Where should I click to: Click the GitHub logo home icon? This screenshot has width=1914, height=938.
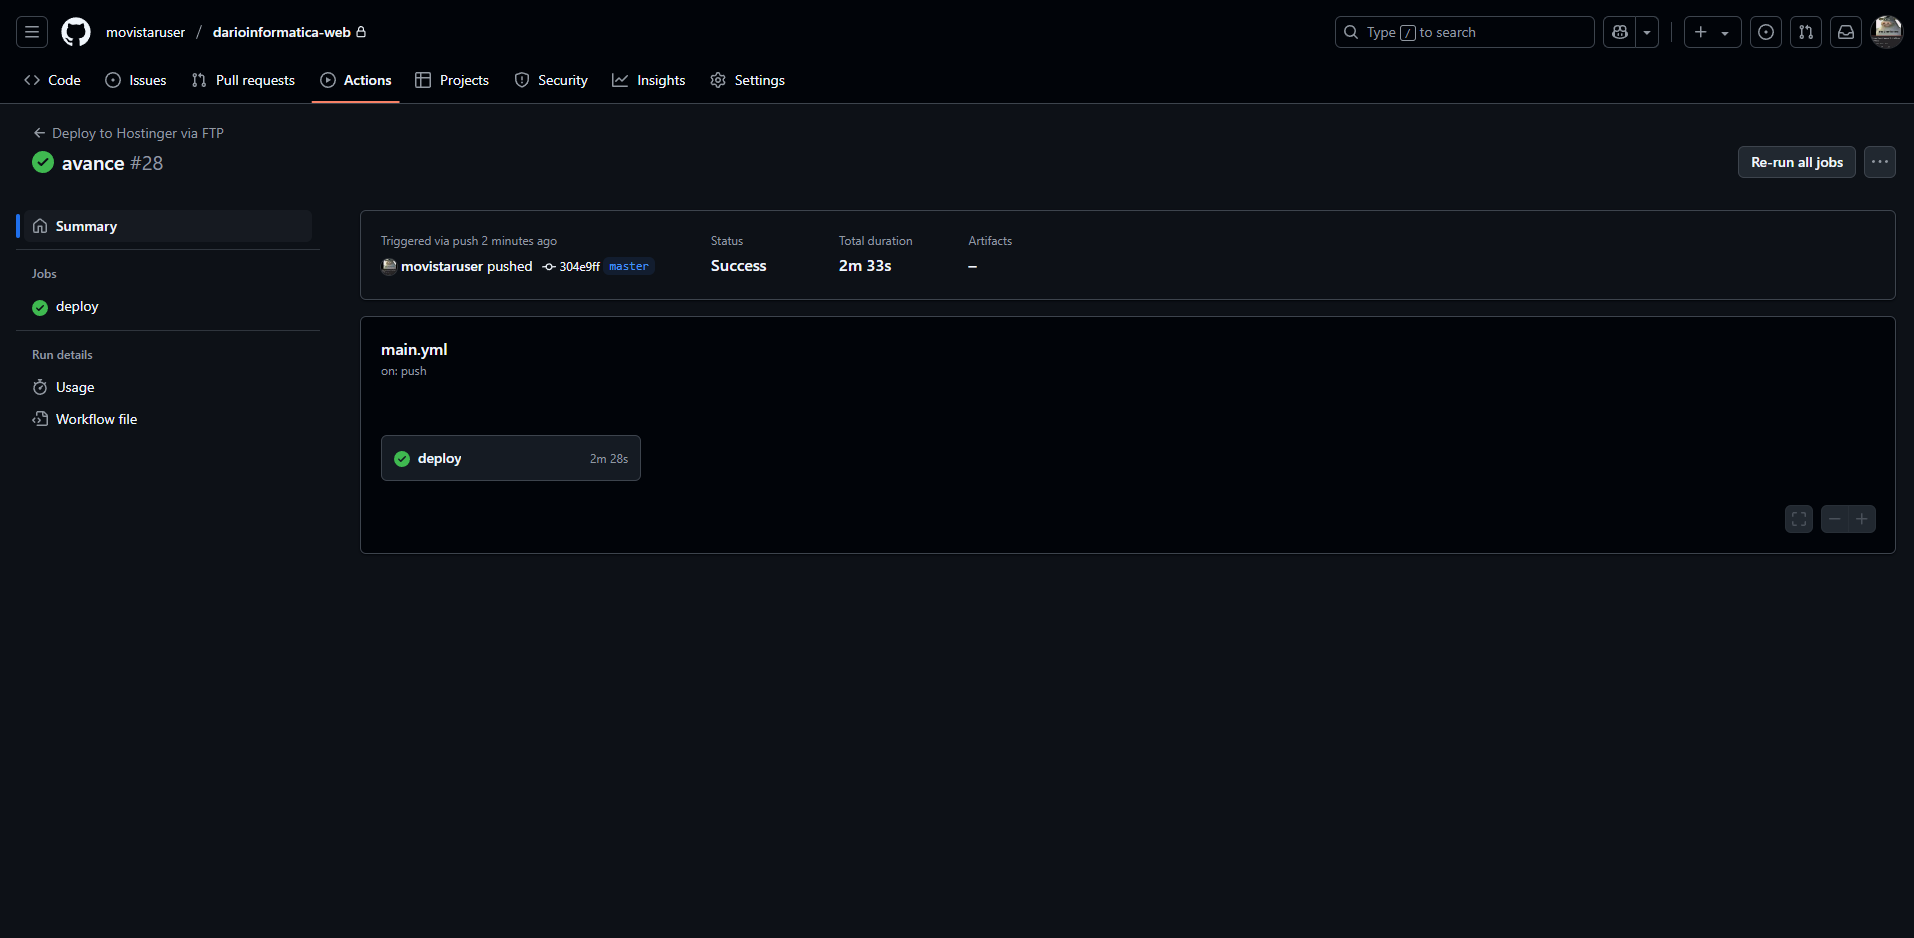(x=76, y=32)
